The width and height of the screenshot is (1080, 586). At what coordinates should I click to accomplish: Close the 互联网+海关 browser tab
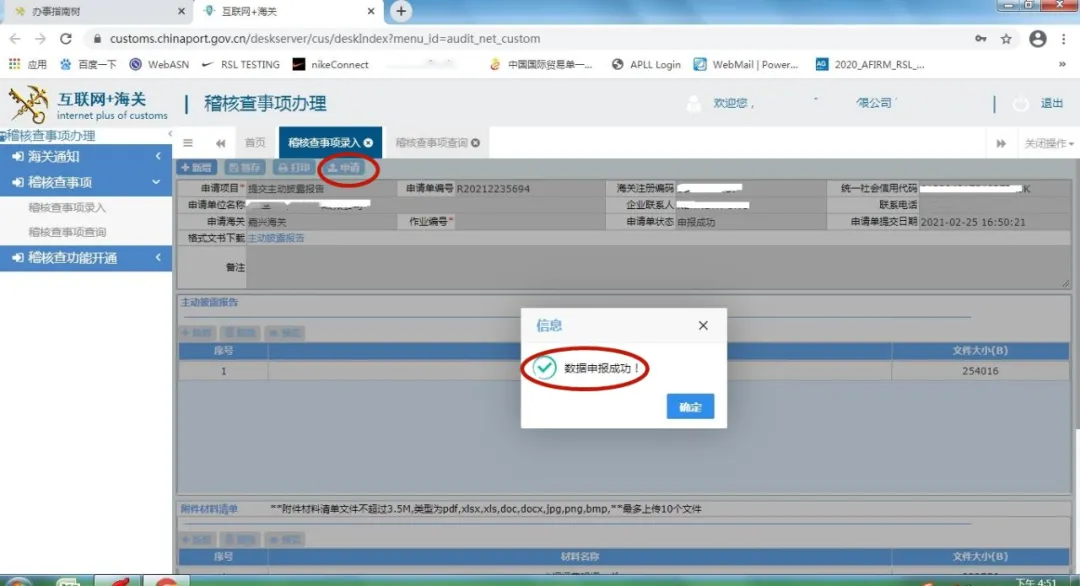pos(371,11)
